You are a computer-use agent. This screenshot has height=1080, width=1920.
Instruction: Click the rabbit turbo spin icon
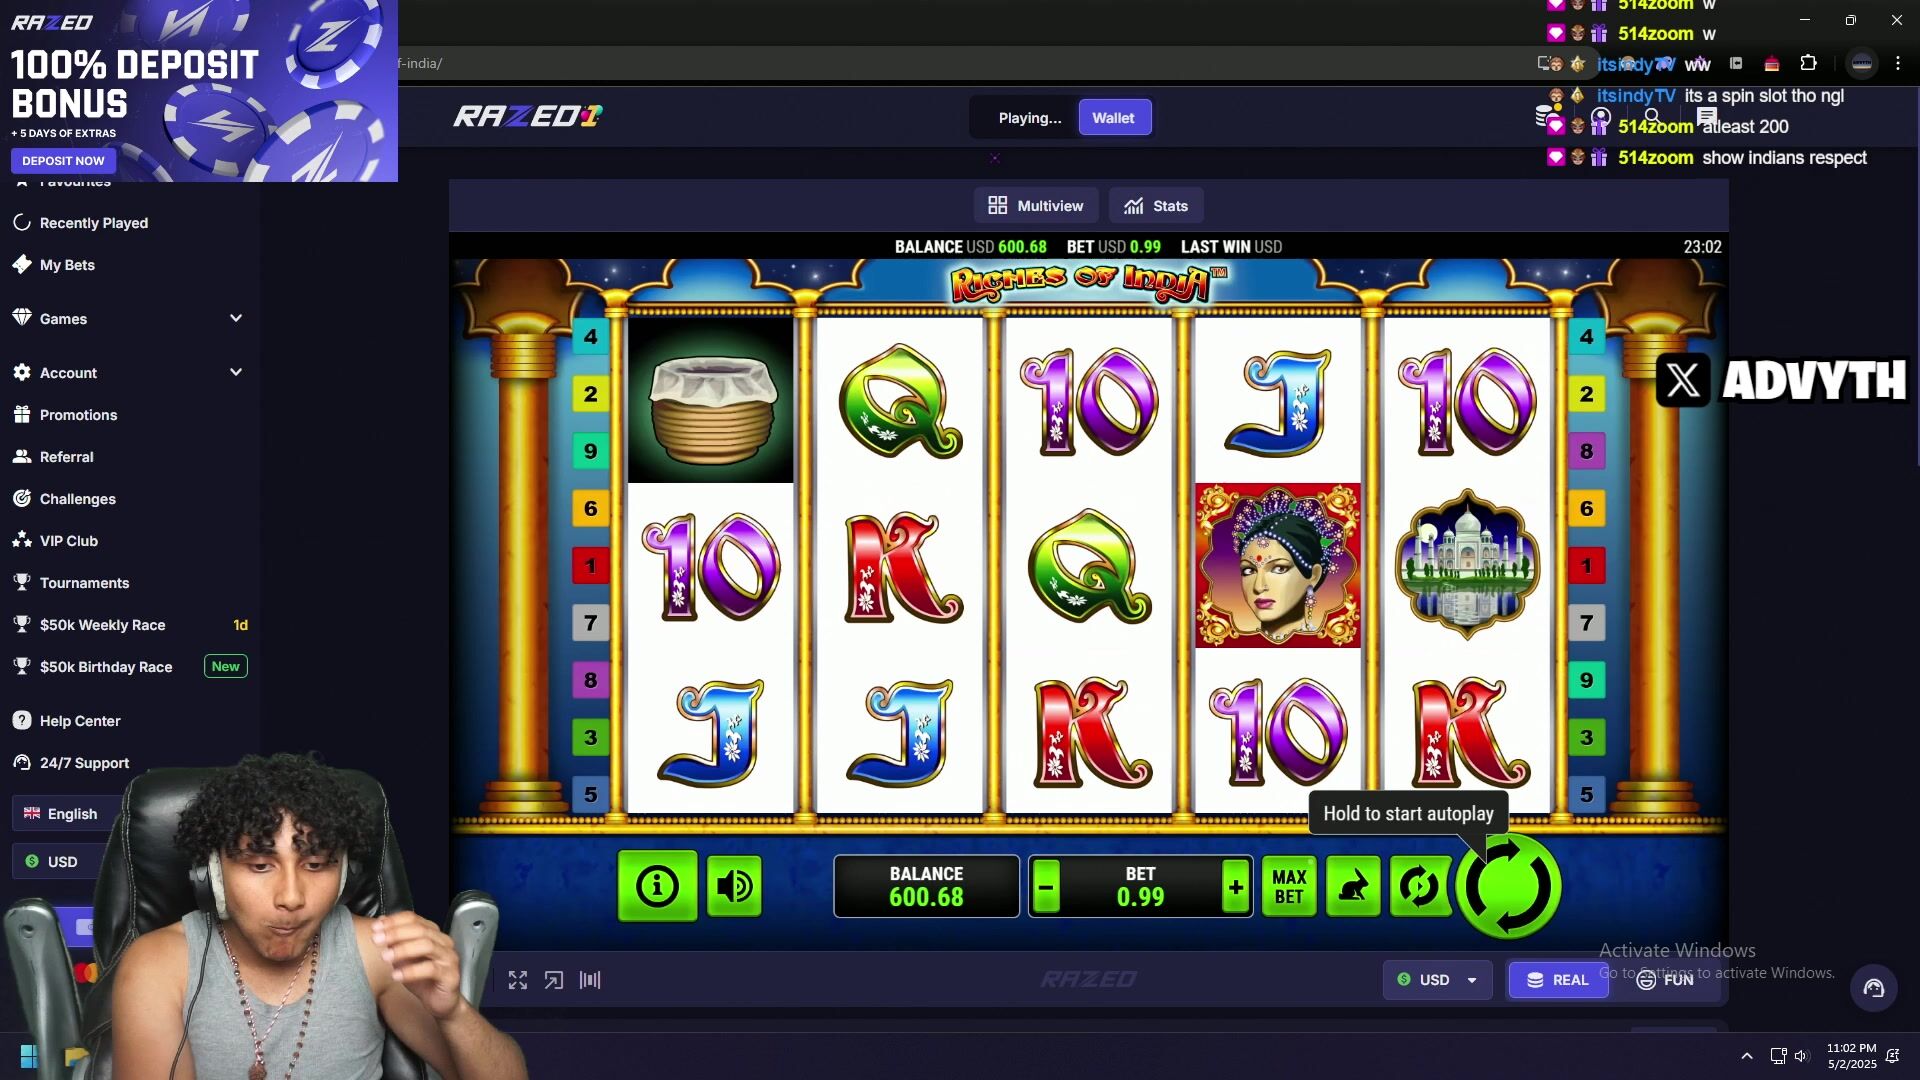[1353, 886]
